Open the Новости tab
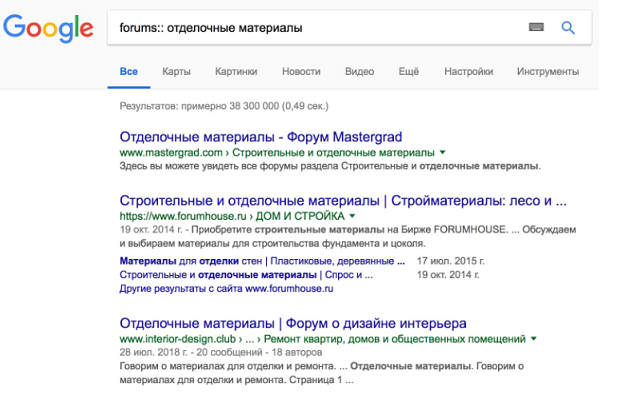The height and width of the screenshot is (394, 636). (301, 71)
